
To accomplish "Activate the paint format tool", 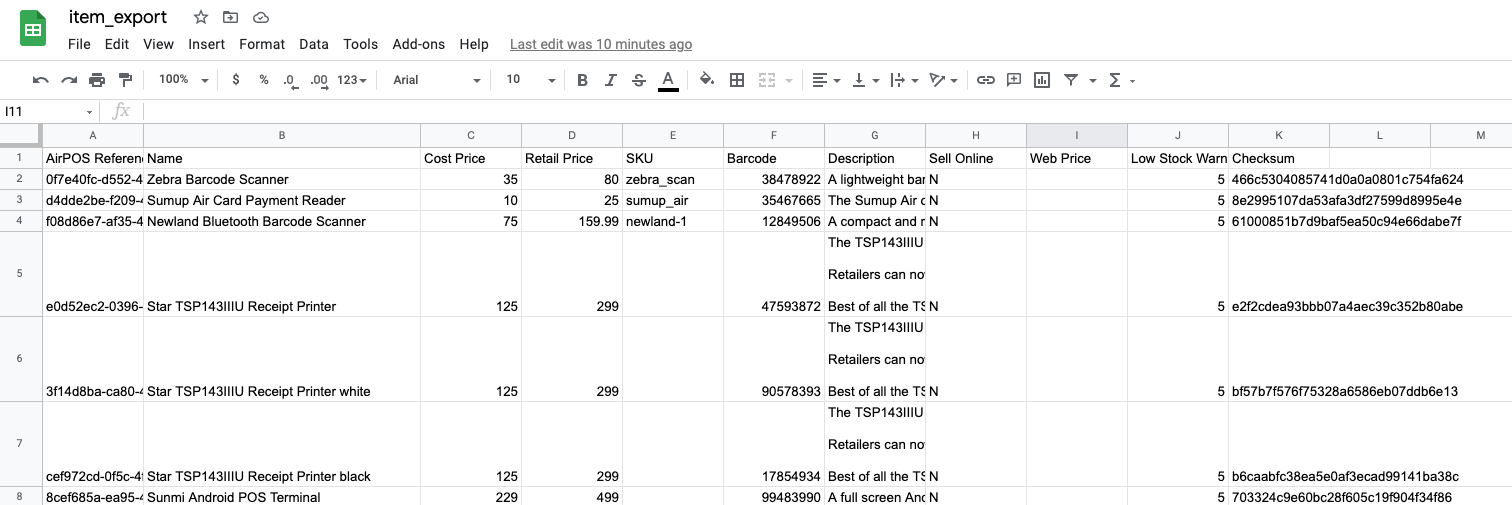I will (x=125, y=80).
